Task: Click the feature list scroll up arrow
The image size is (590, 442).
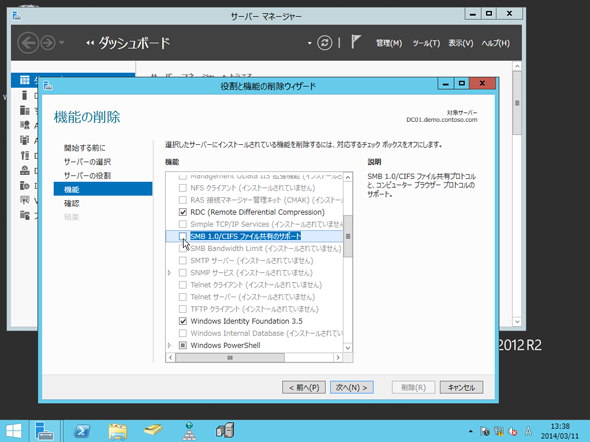Action: pos(348,177)
